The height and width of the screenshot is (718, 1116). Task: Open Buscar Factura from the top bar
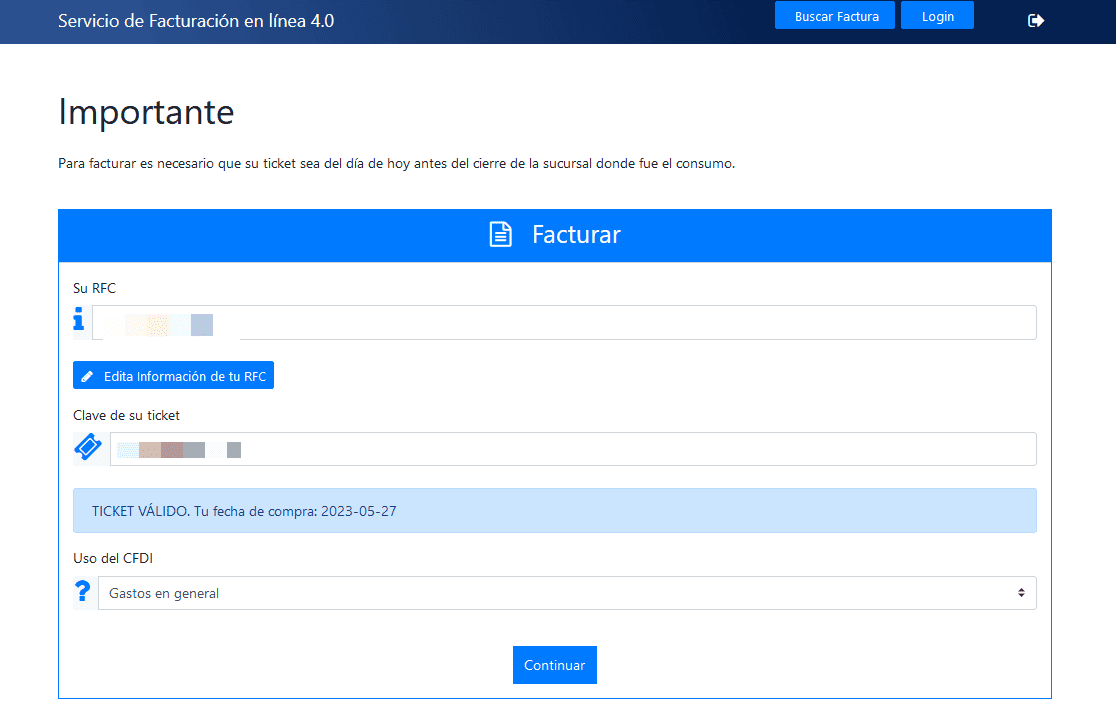click(836, 16)
